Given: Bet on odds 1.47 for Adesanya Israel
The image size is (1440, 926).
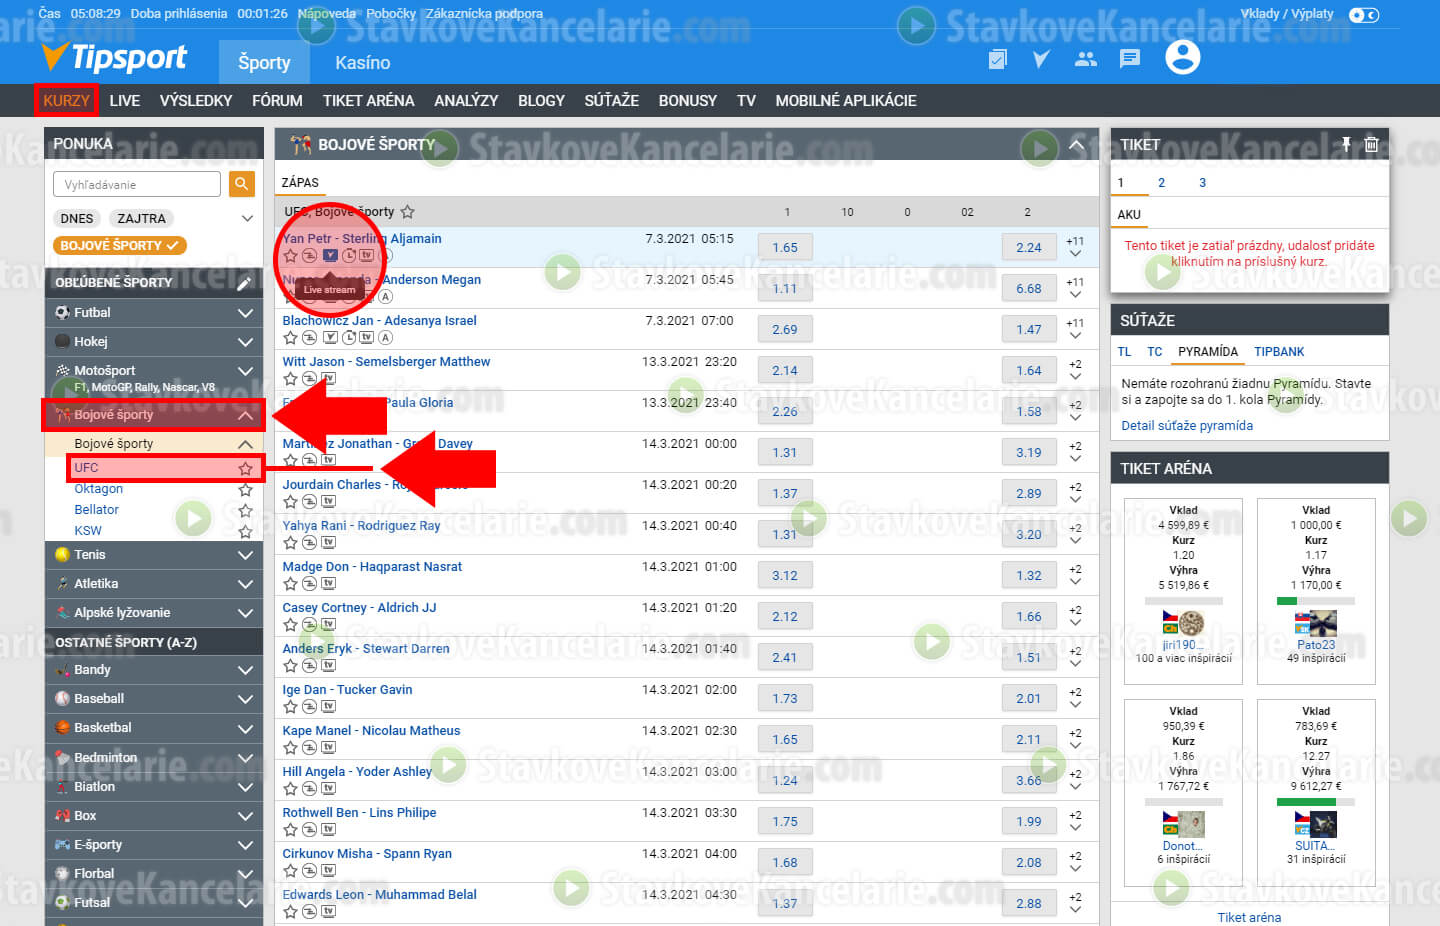Looking at the screenshot, I should coord(1029,329).
